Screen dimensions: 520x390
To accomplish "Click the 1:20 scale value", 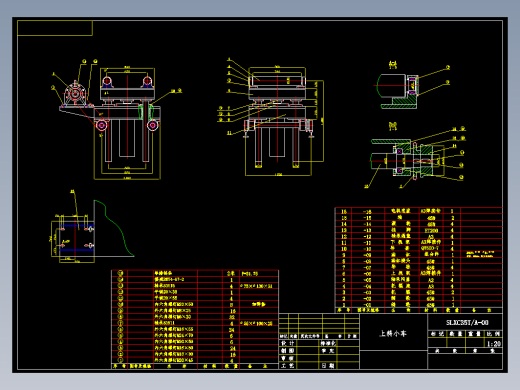I will tap(494, 344).
